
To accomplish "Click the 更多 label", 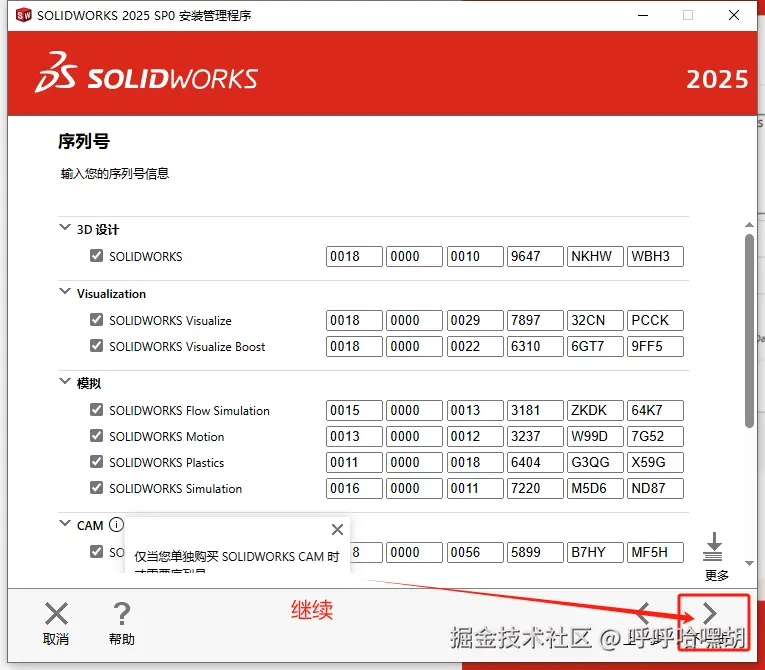I will [716, 576].
